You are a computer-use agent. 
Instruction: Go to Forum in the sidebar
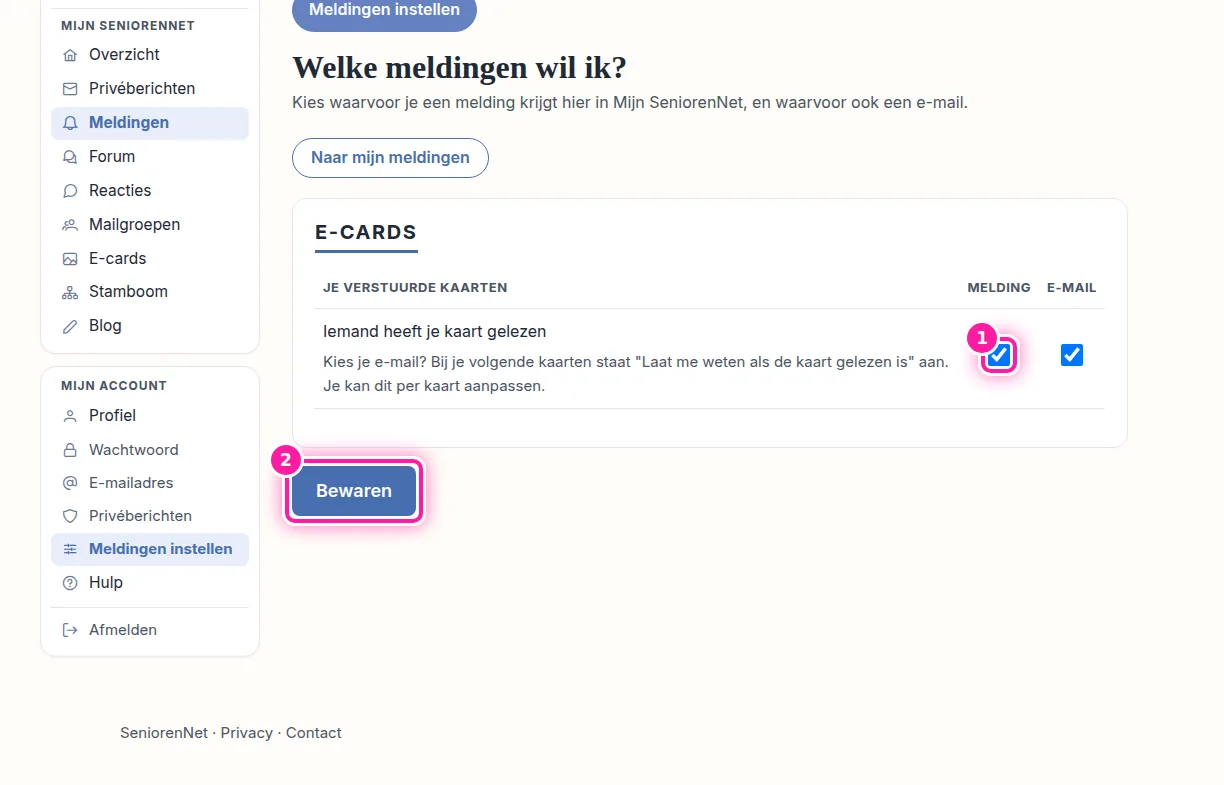(150, 157)
